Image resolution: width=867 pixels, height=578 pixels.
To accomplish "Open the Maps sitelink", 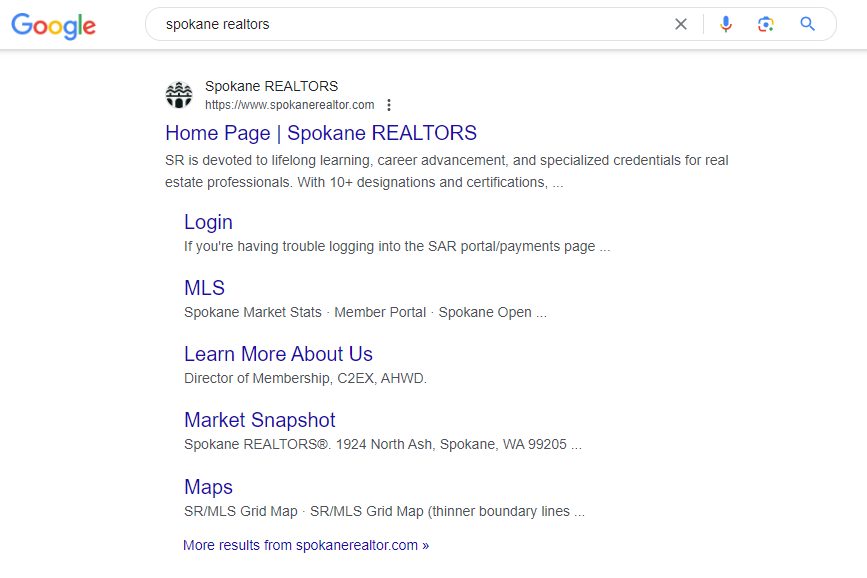I will [x=208, y=487].
